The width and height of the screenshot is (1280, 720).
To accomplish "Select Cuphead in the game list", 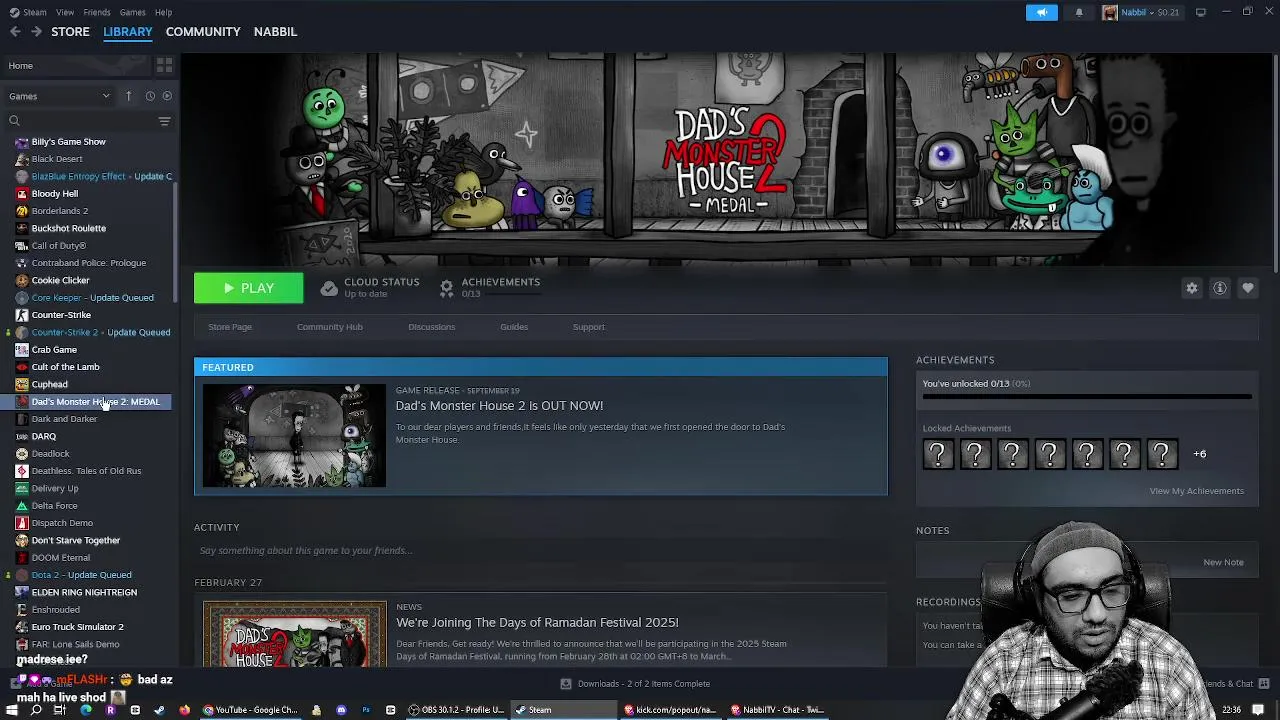I will coord(49,384).
